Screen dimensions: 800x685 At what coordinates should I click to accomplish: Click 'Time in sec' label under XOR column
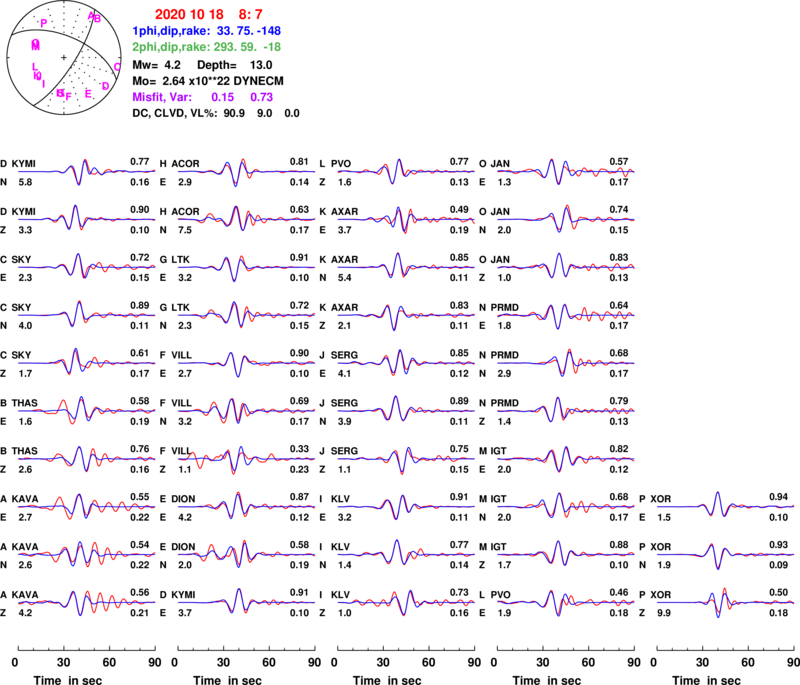coord(706,680)
